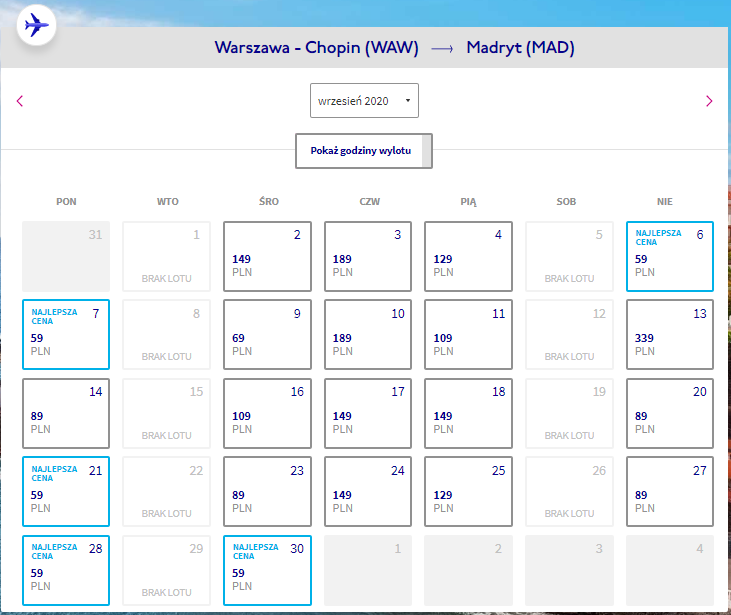The height and width of the screenshot is (615, 731).
Task: Go to the next month with the right arrow
Action: [709, 101]
